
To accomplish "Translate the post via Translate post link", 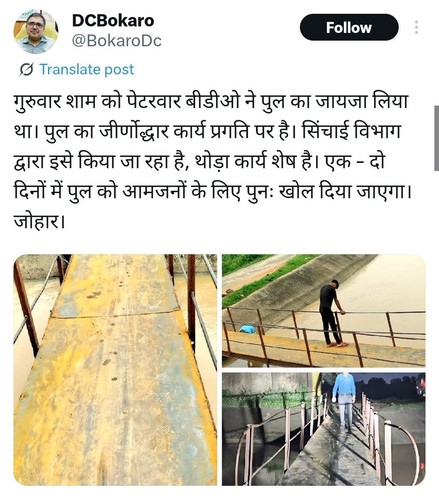I will pos(87,69).
